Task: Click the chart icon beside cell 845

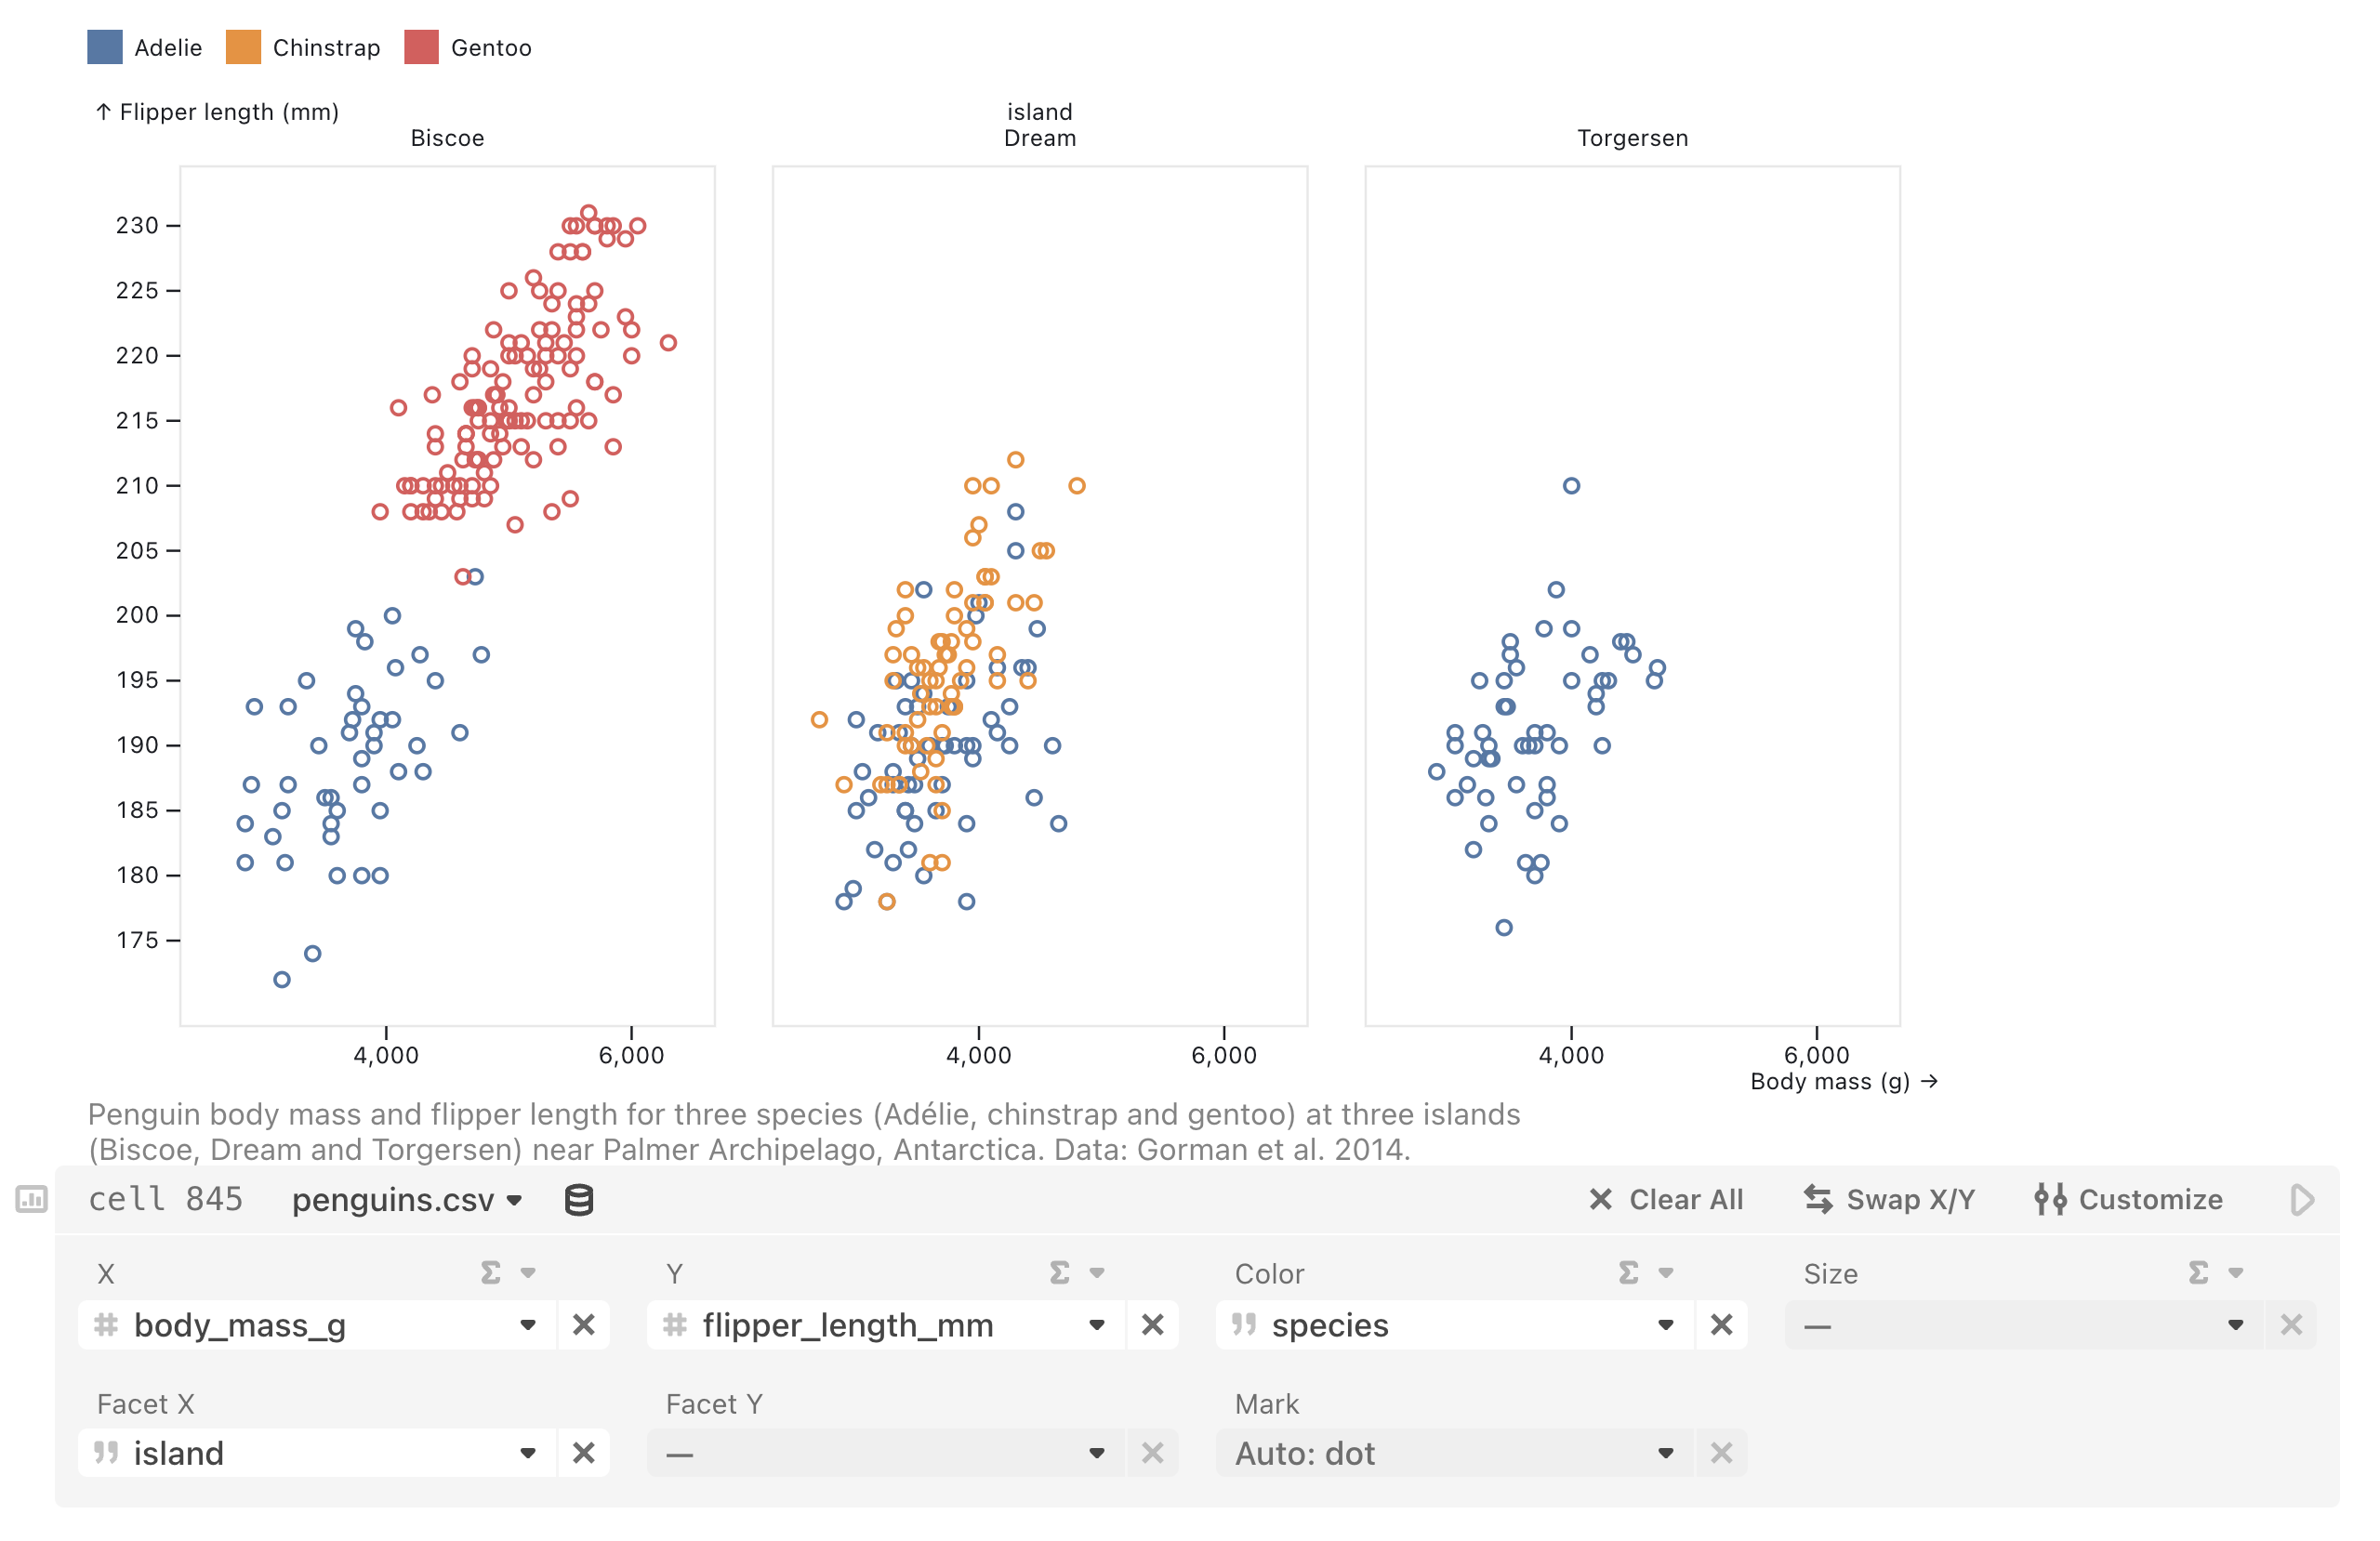Action: [30, 1200]
